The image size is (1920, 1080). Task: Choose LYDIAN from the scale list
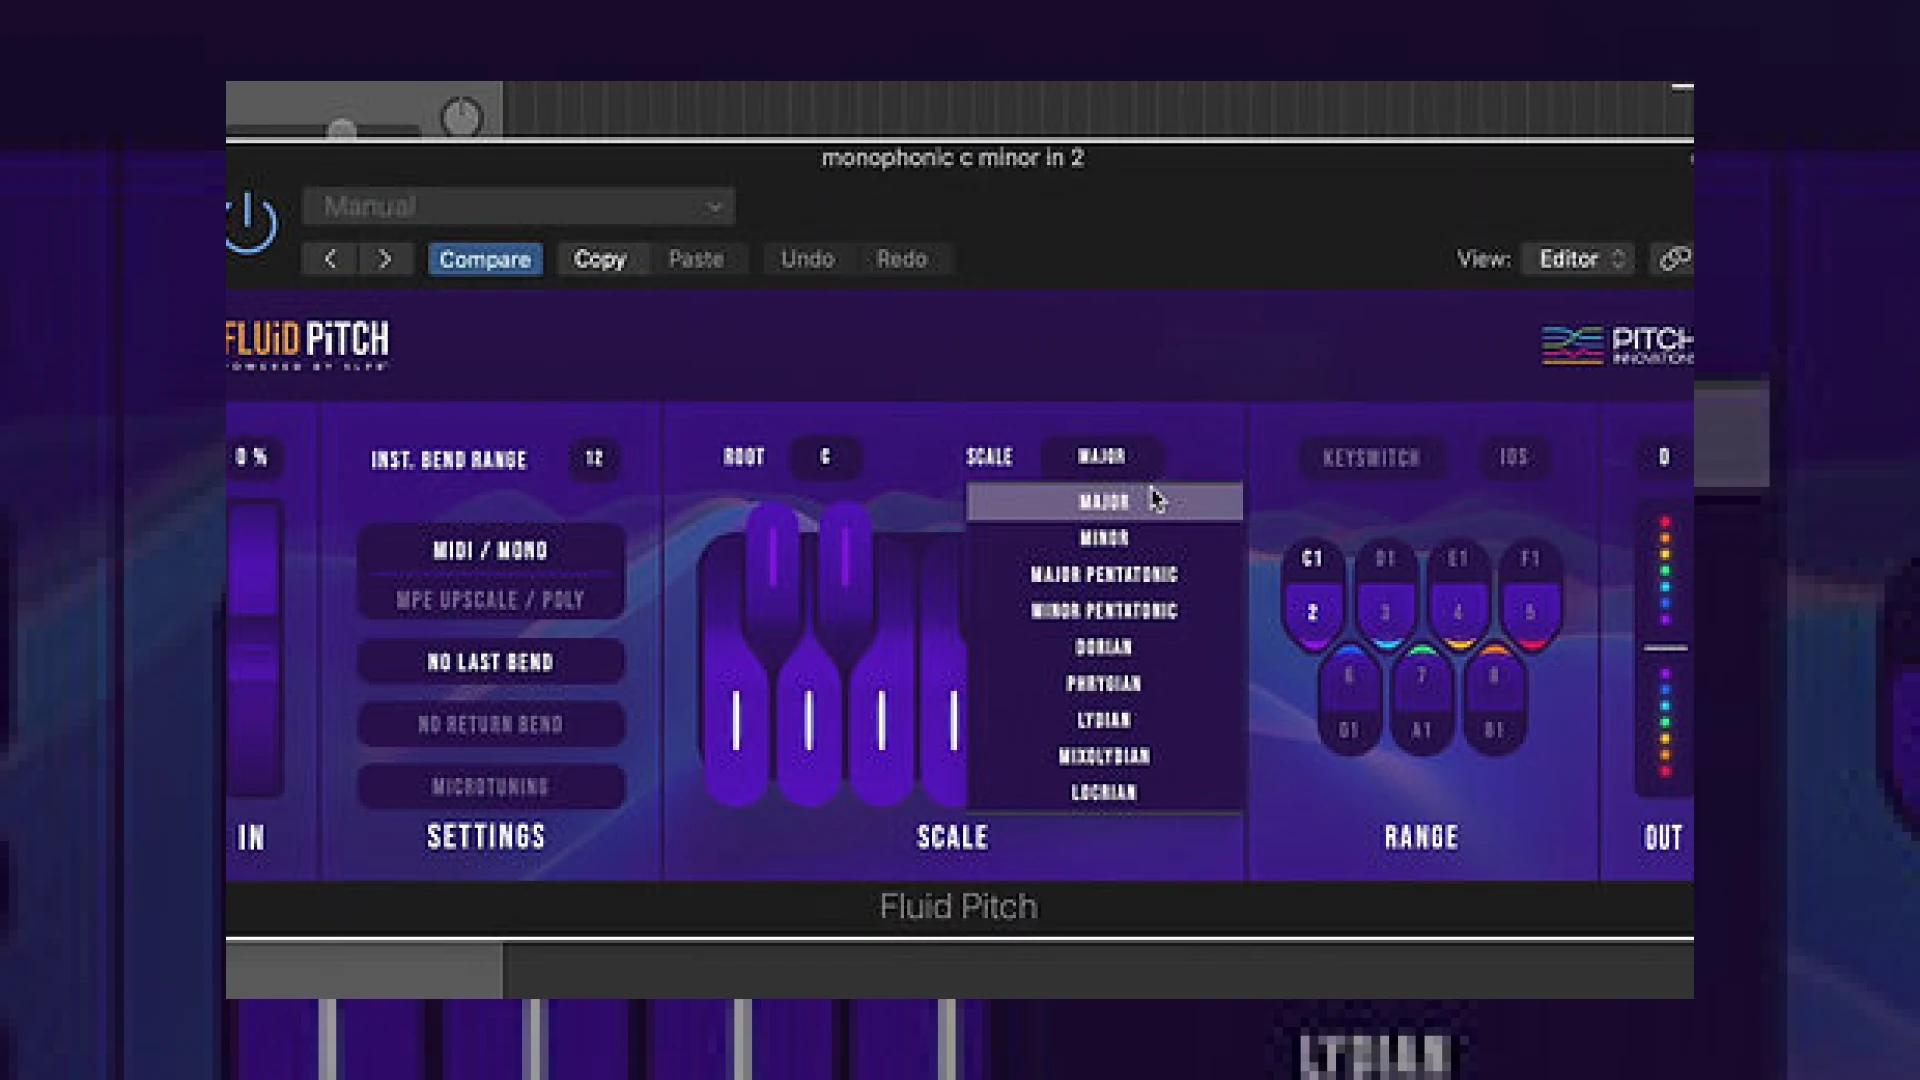pyautogui.click(x=1104, y=720)
